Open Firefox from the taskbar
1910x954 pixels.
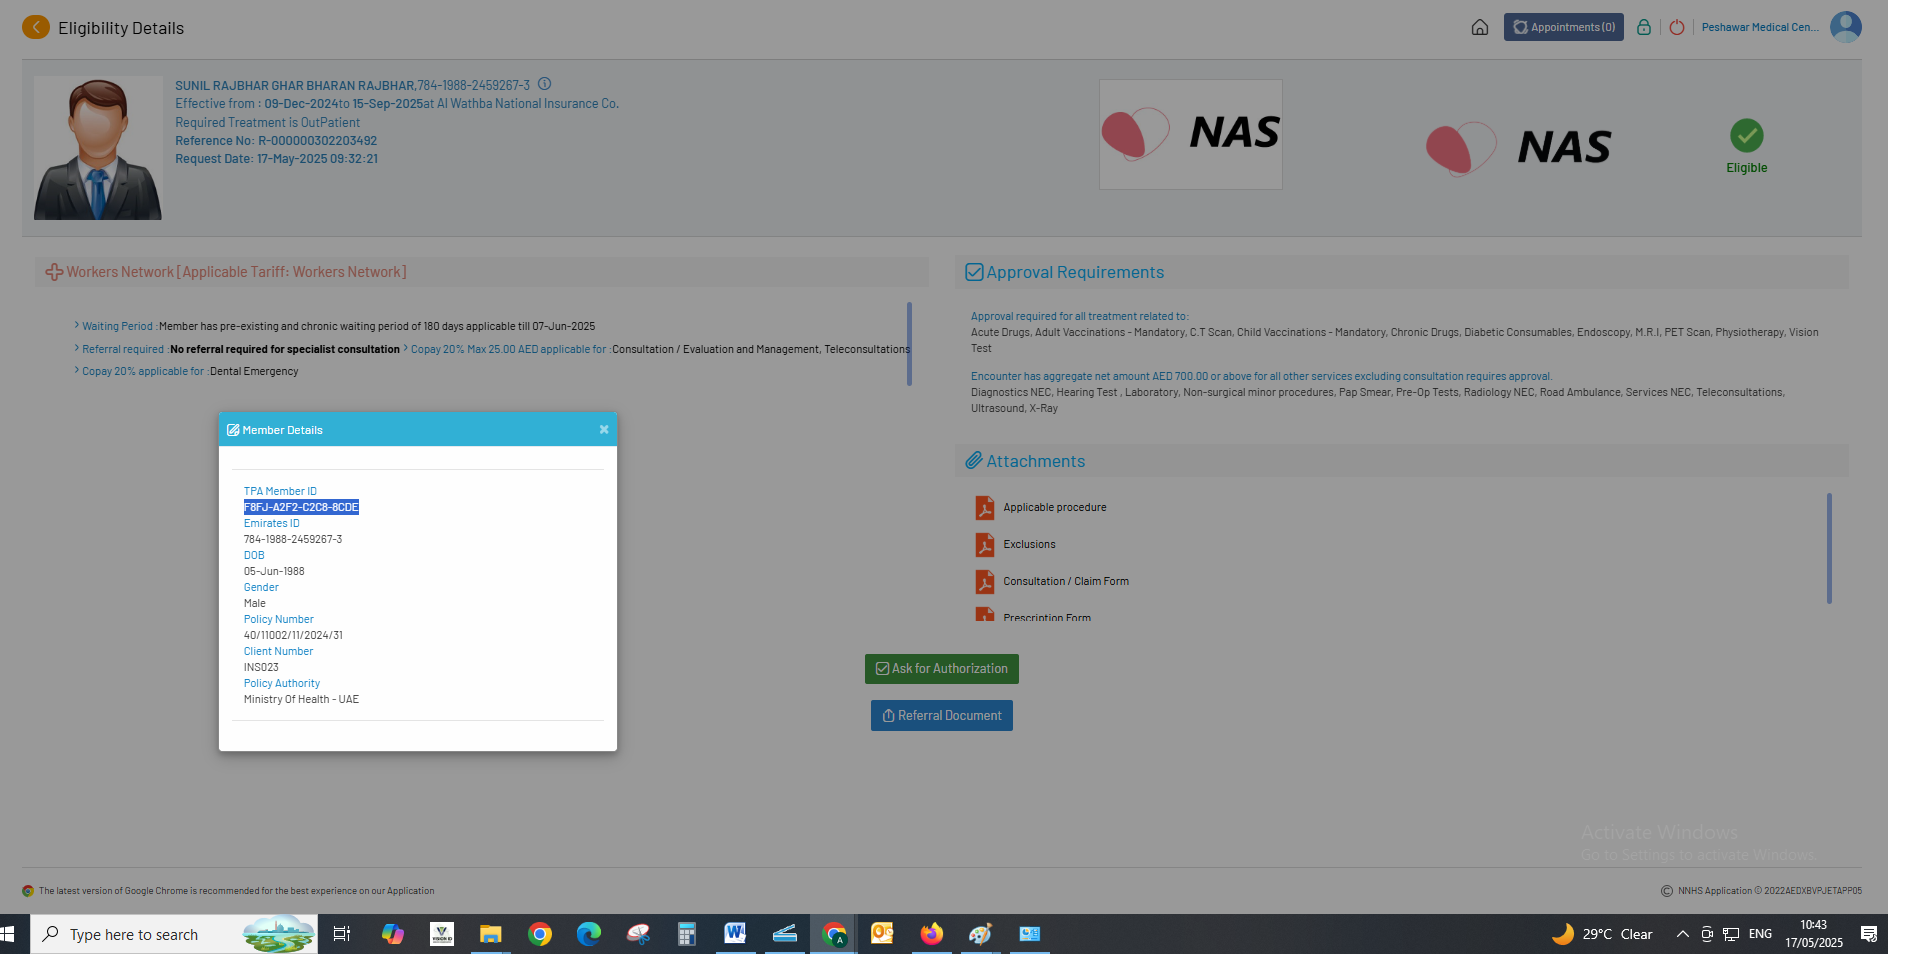[932, 934]
